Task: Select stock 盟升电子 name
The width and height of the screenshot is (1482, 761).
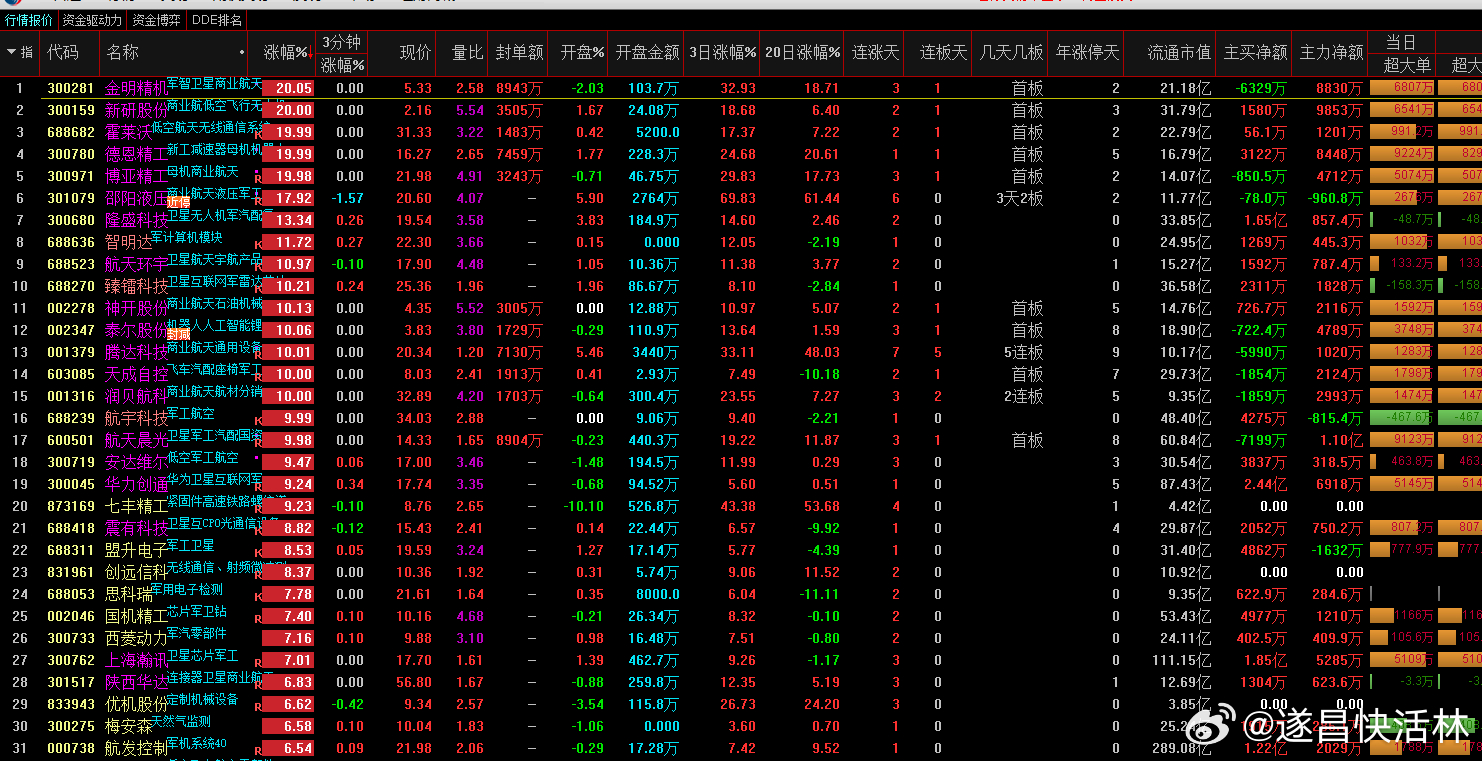Action: click(136, 550)
